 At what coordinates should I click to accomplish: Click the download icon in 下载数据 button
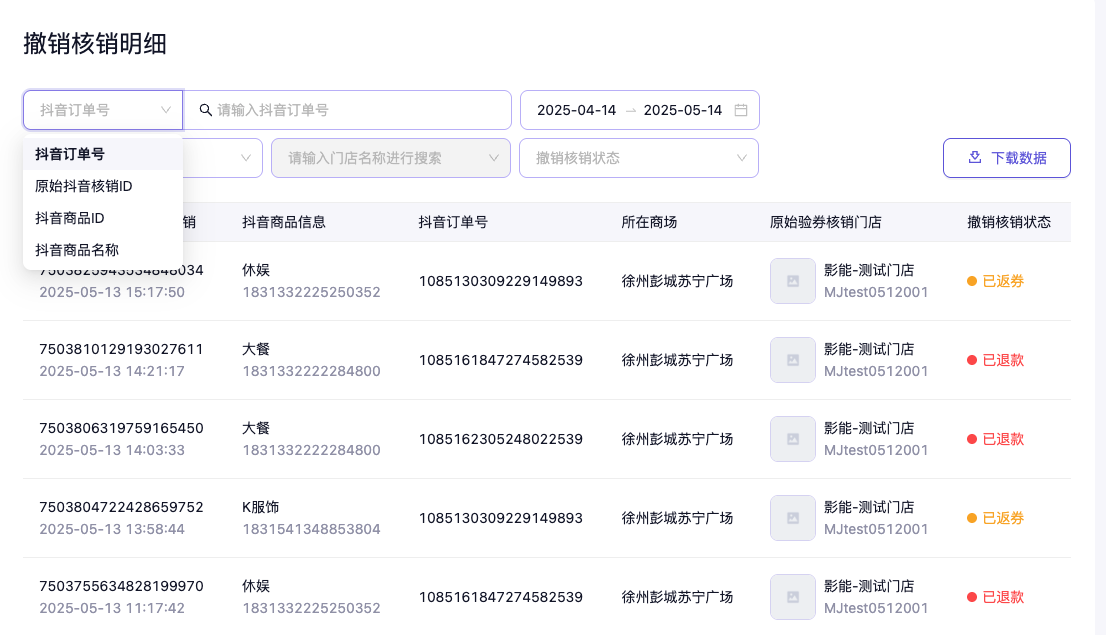coord(975,158)
